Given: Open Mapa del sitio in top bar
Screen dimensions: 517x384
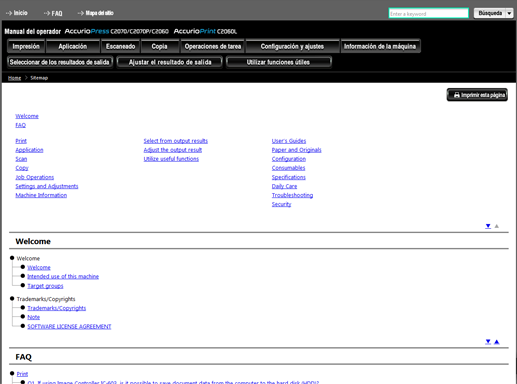Looking at the screenshot, I should point(96,13).
